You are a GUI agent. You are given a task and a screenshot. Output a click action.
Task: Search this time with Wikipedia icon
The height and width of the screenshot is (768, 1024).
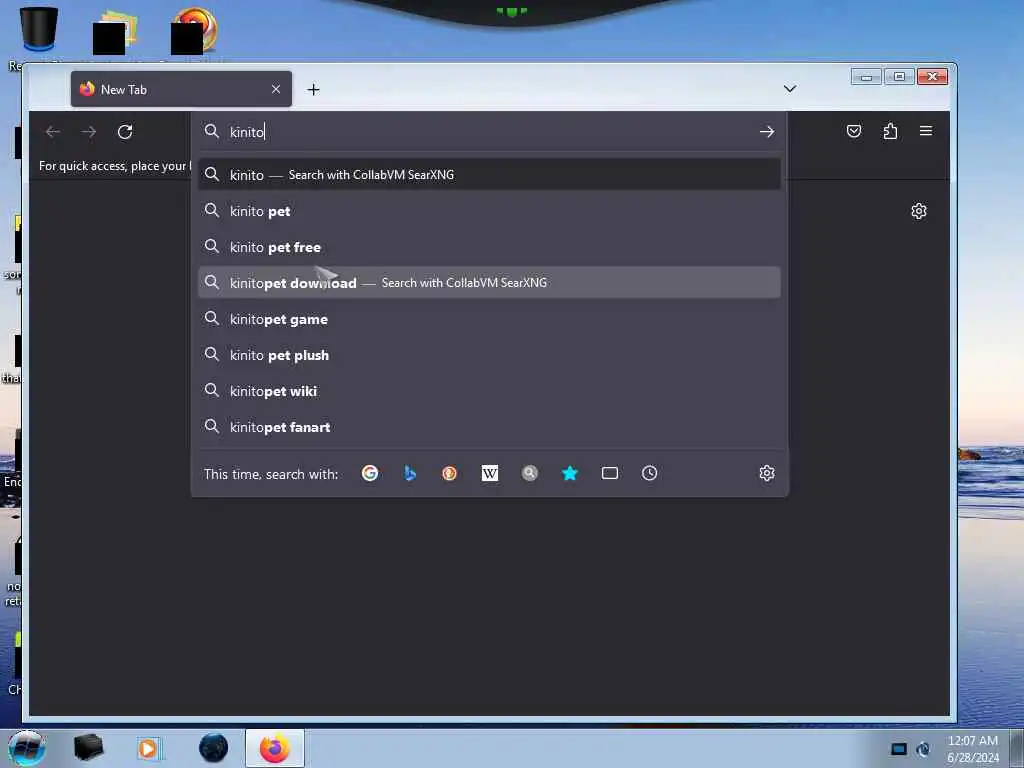pyautogui.click(x=489, y=473)
